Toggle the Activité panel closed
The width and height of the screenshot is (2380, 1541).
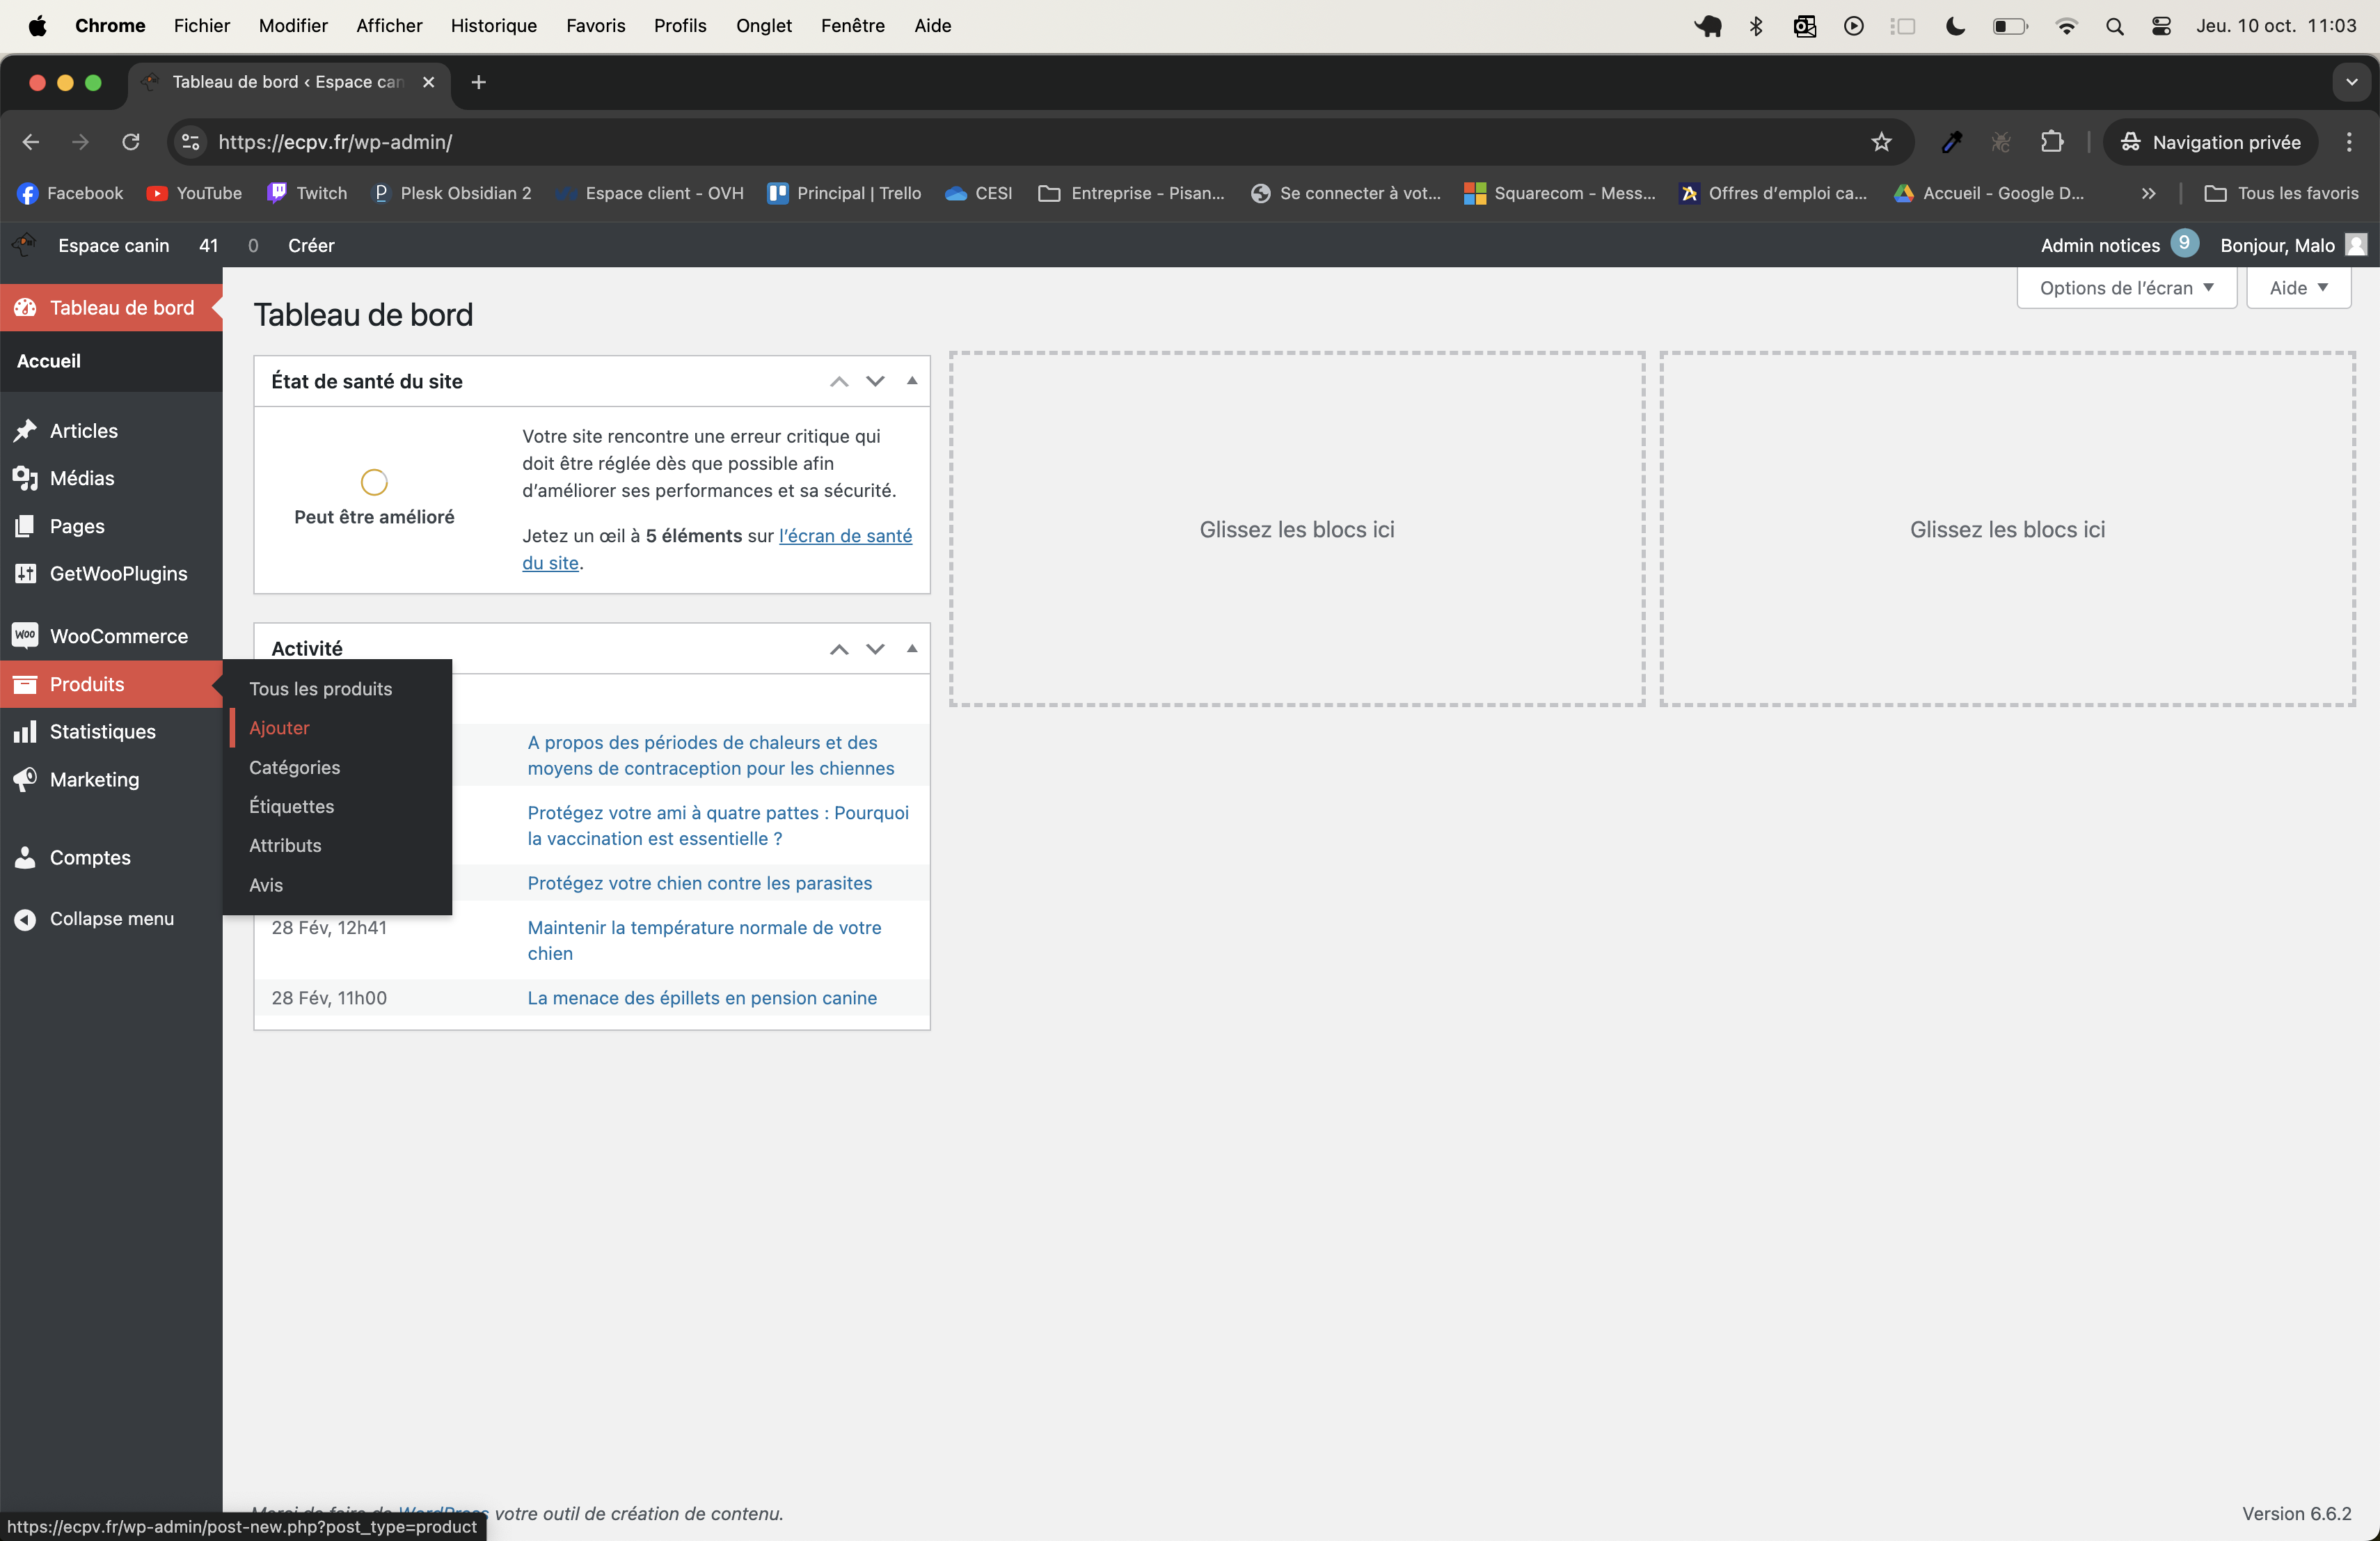tap(911, 649)
